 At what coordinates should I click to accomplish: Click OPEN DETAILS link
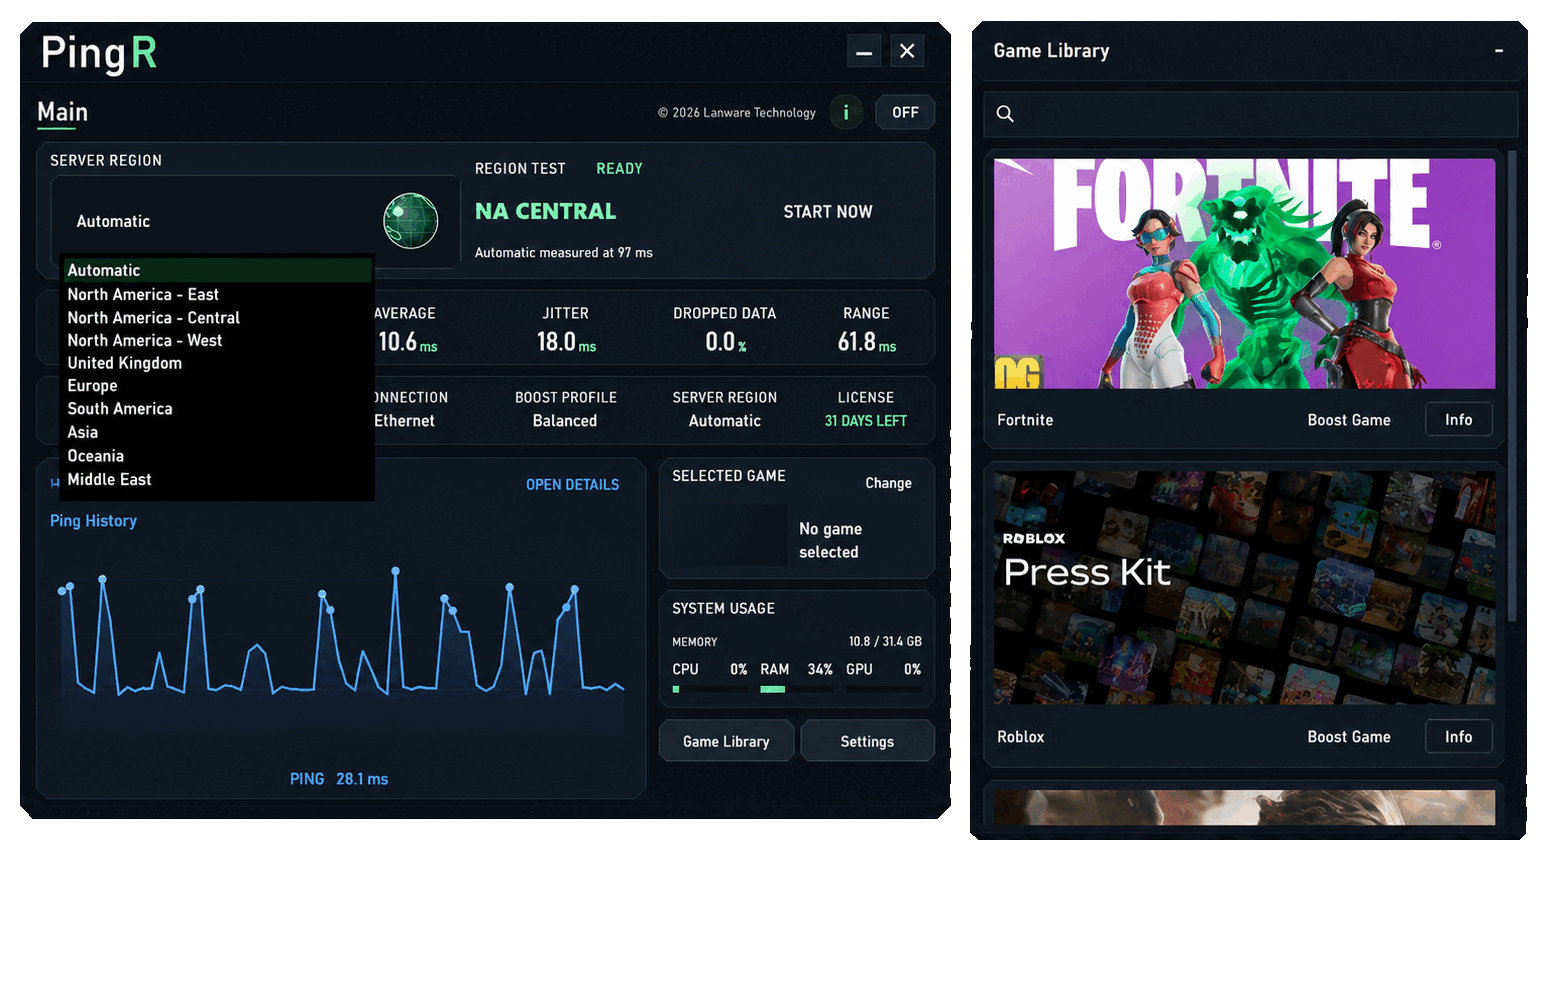point(572,485)
